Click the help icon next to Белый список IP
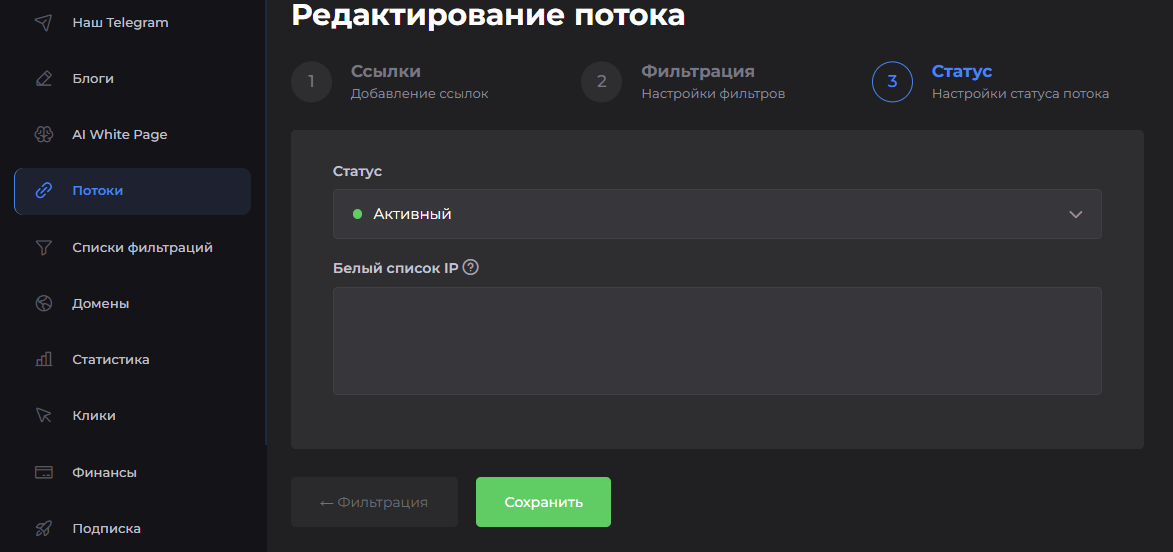The image size is (1173, 552). [x=471, y=267]
